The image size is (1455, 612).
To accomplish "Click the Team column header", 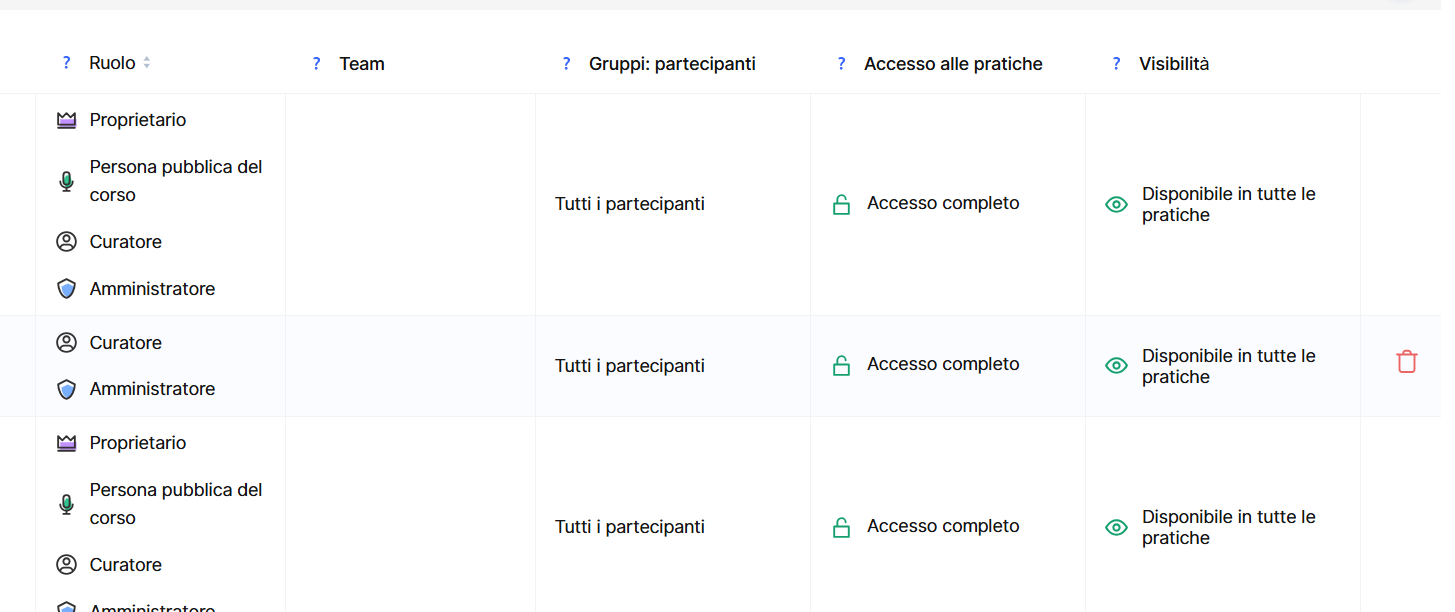I will point(362,64).
